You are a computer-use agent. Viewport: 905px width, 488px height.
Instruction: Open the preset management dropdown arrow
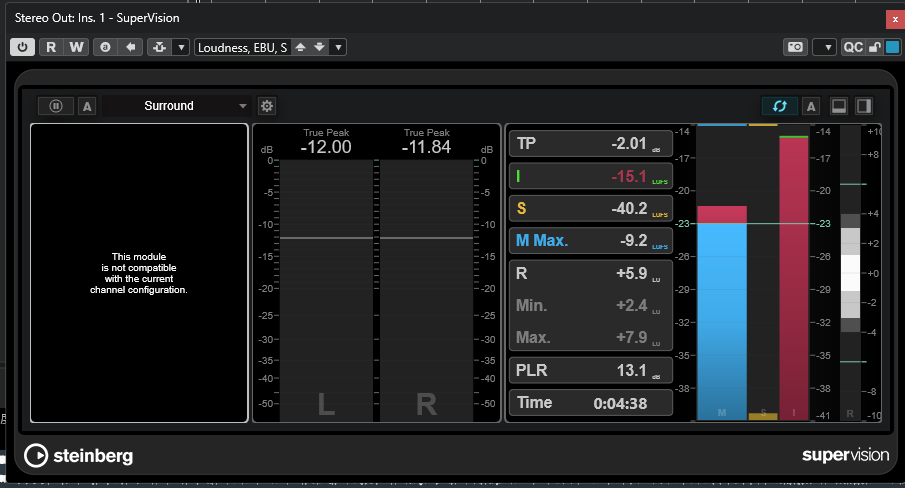338,47
